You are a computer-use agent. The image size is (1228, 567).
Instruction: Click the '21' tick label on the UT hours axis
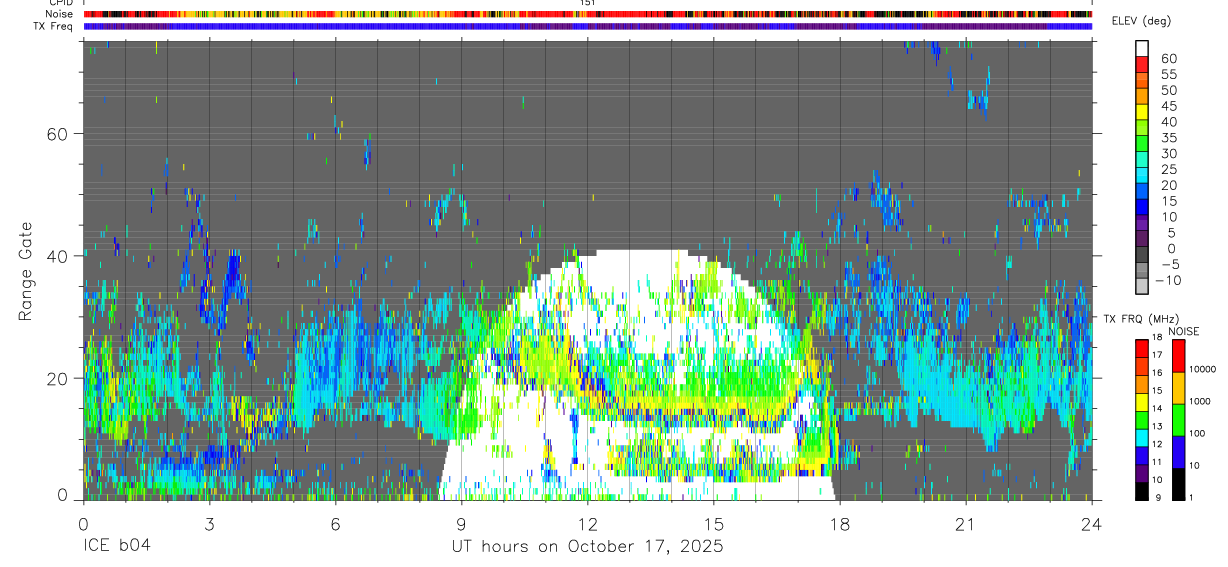966,524
